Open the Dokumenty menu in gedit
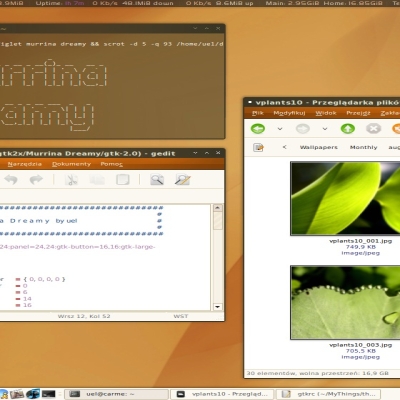Viewport: 400px width, 400px height. coord(71,164)
